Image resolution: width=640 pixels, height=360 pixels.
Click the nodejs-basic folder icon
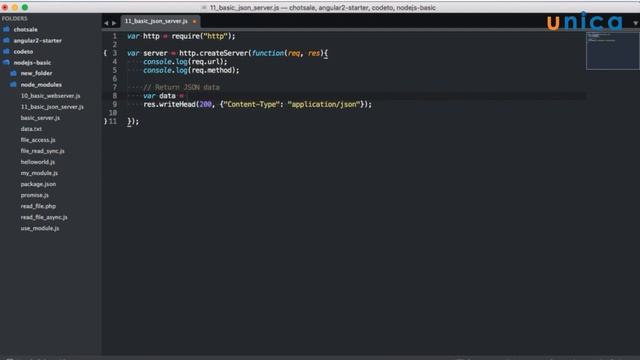tap(6, 62)
